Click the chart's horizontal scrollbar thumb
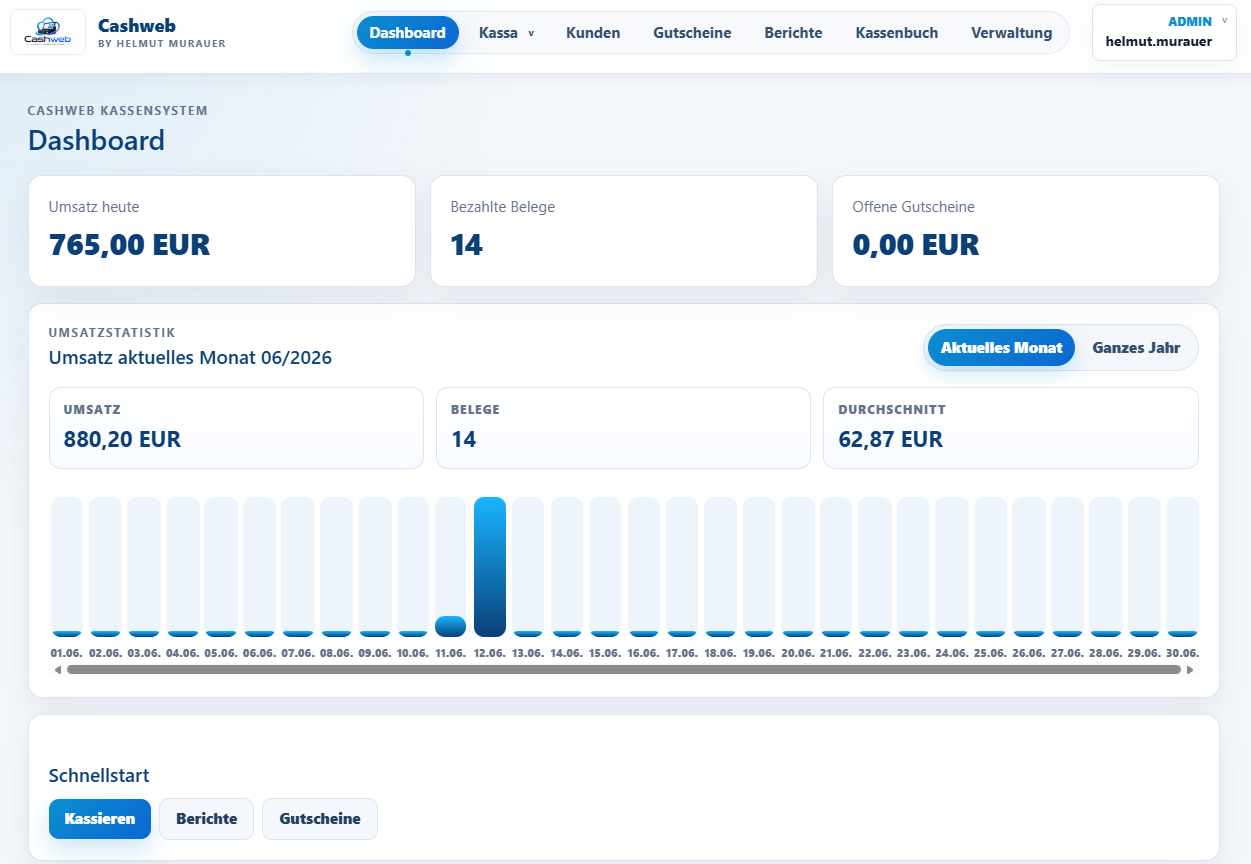Screen dimensions: 1251x864 pyautogui.click(x=624, y=670)
